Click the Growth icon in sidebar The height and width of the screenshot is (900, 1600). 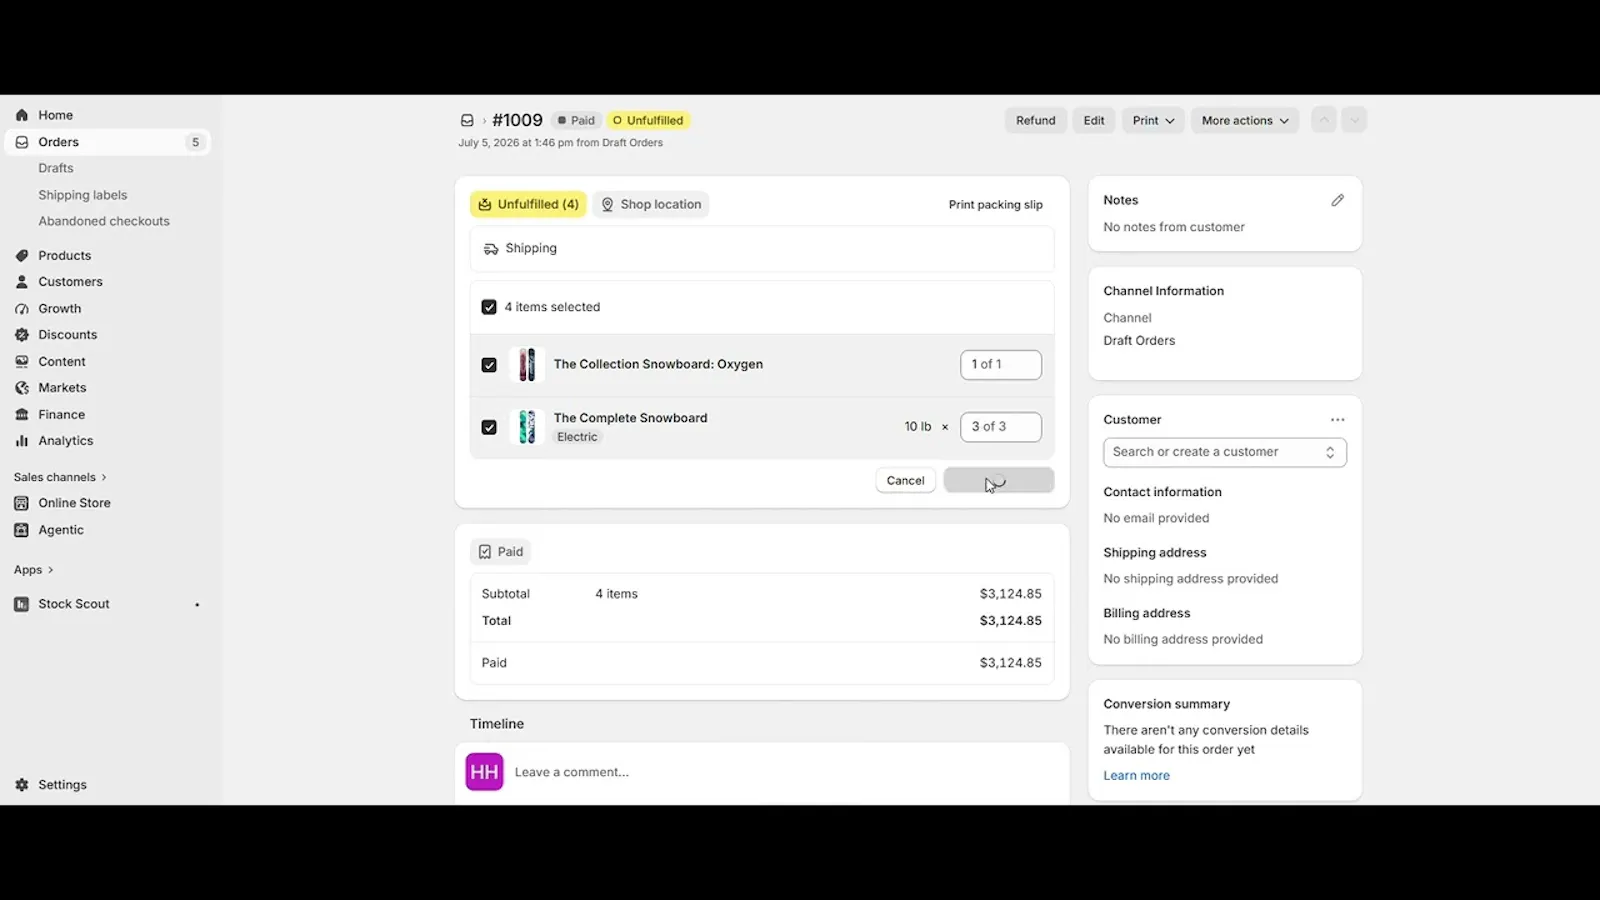[22, 309]
